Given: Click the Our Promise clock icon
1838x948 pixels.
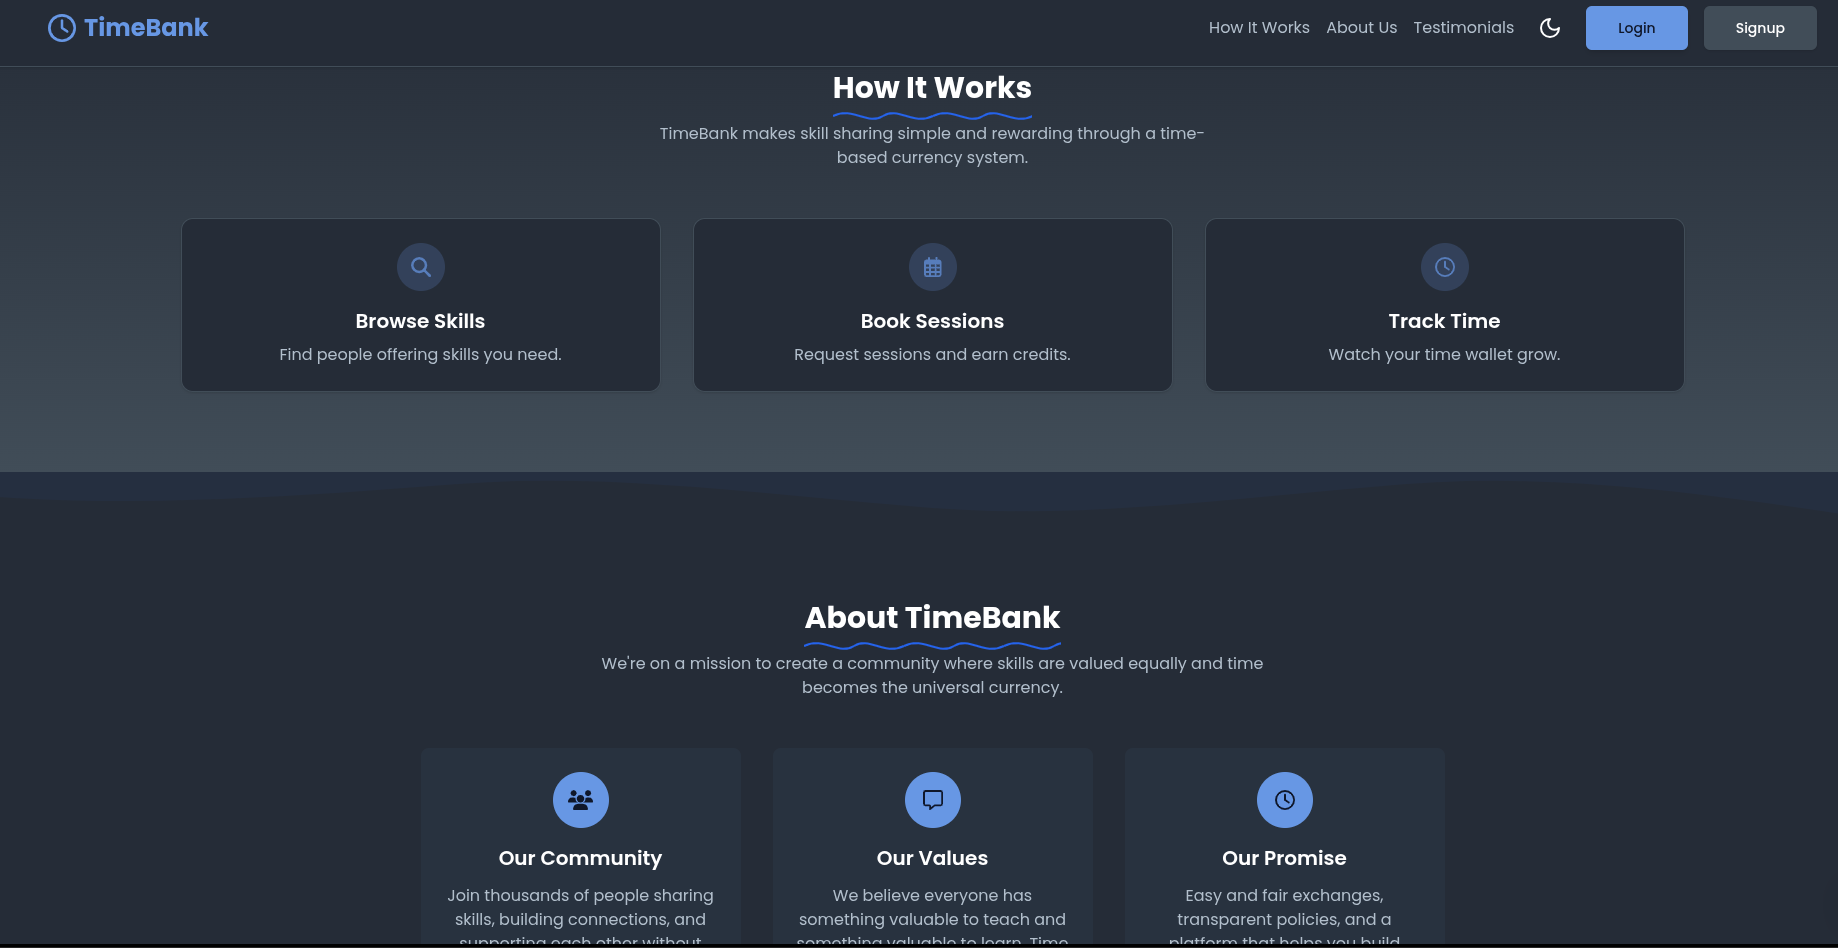Looking at the screenshot, I should (x=1285, y=800).
